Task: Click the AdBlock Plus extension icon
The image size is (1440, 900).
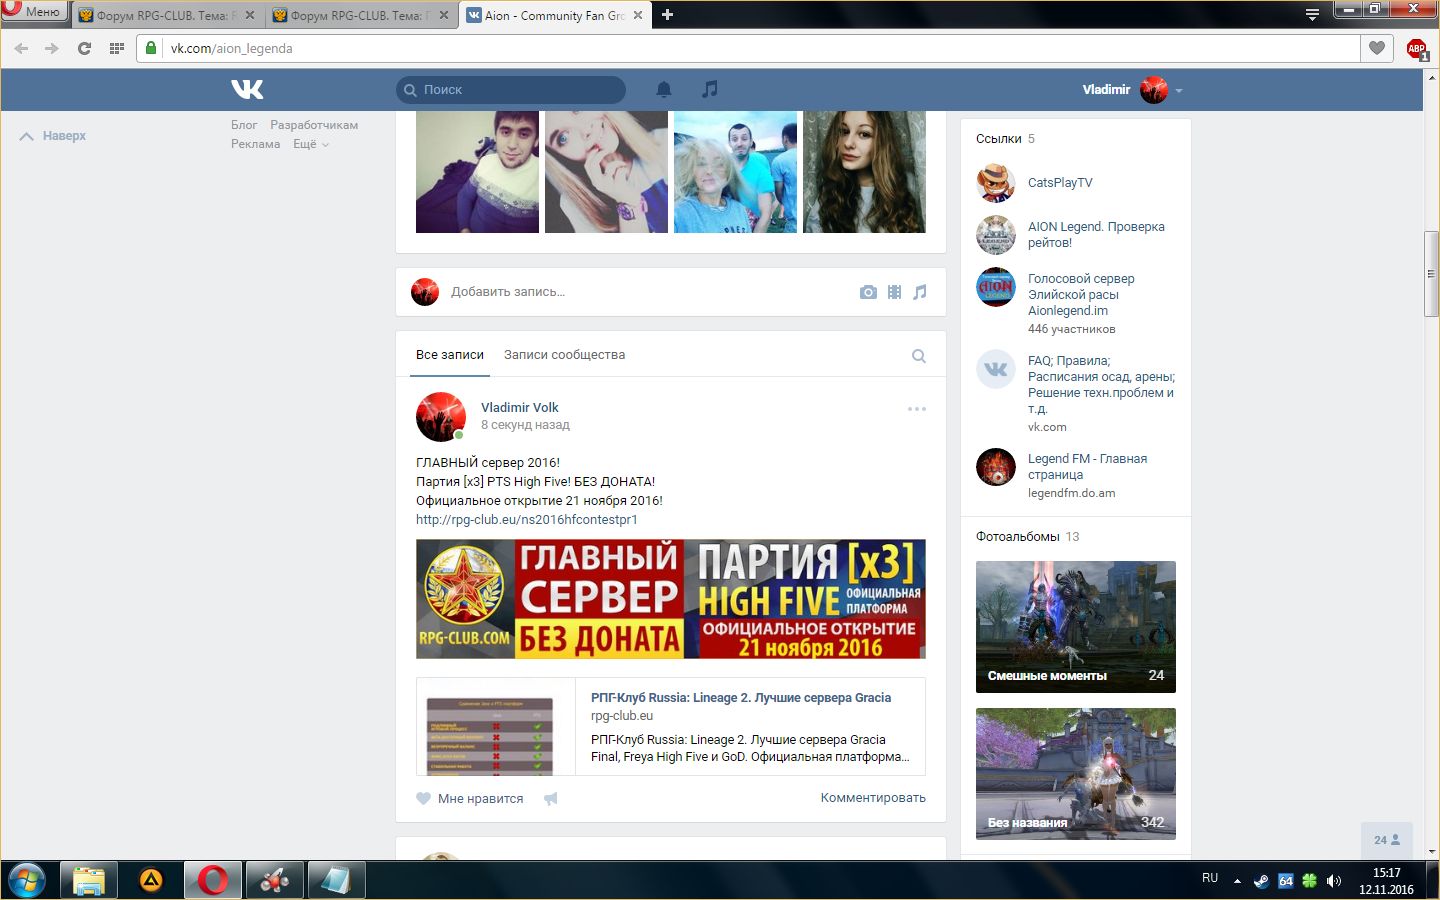Action: 1416,48
